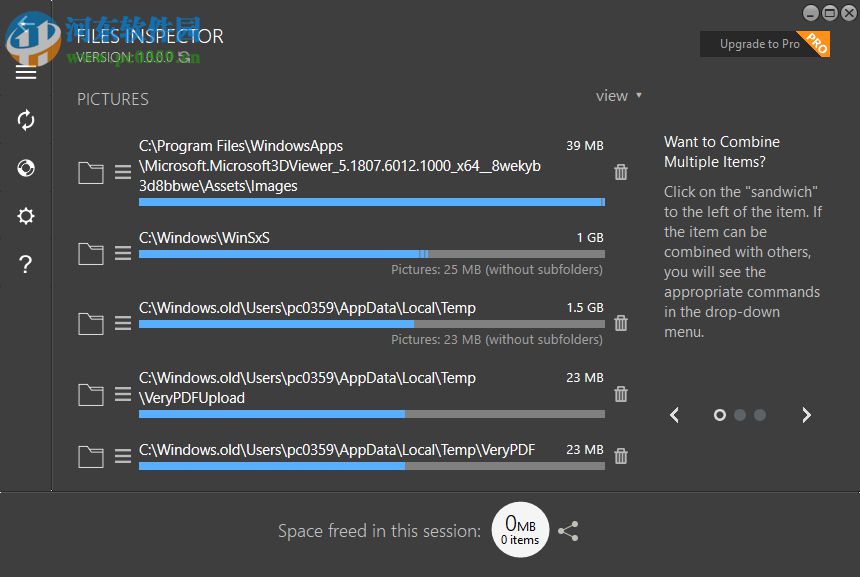Select the second carousel dot indicator
The image size is (860, 577).
click(x=740, y=415)
